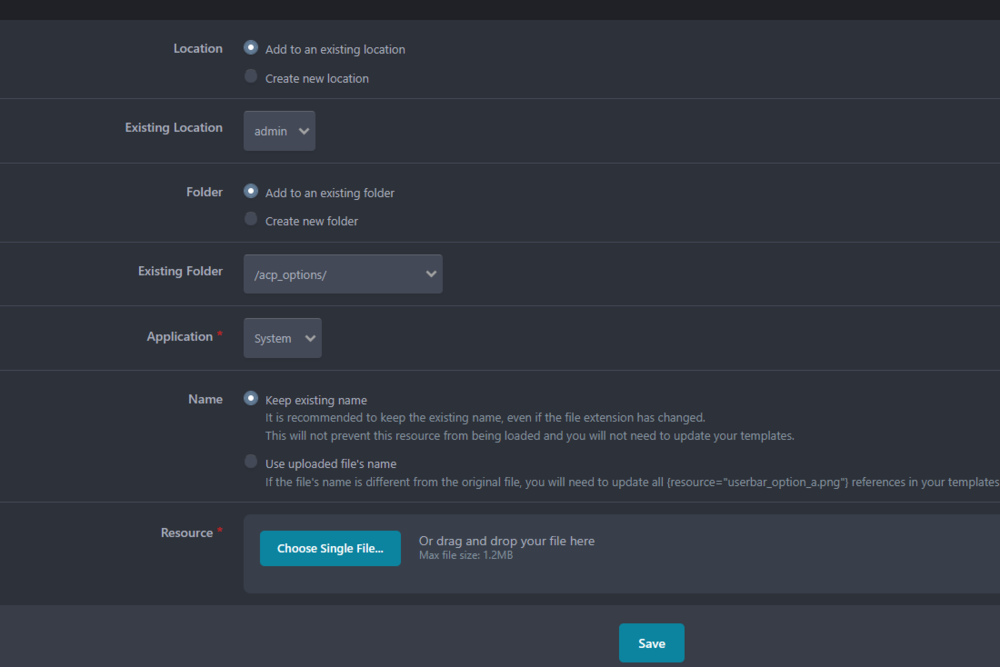Click the 'Application' required field label
Viewport: 1000px width, 667px height.
[x=180, y=337]
